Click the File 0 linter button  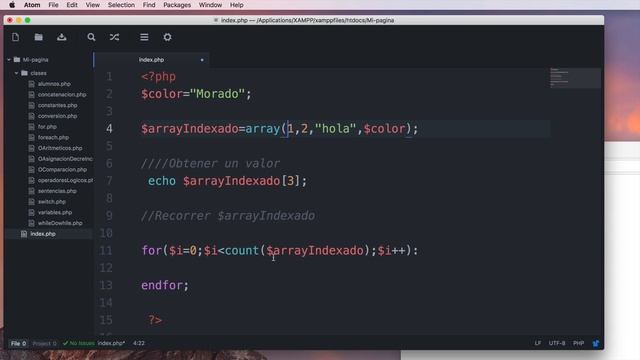point(18,343)
